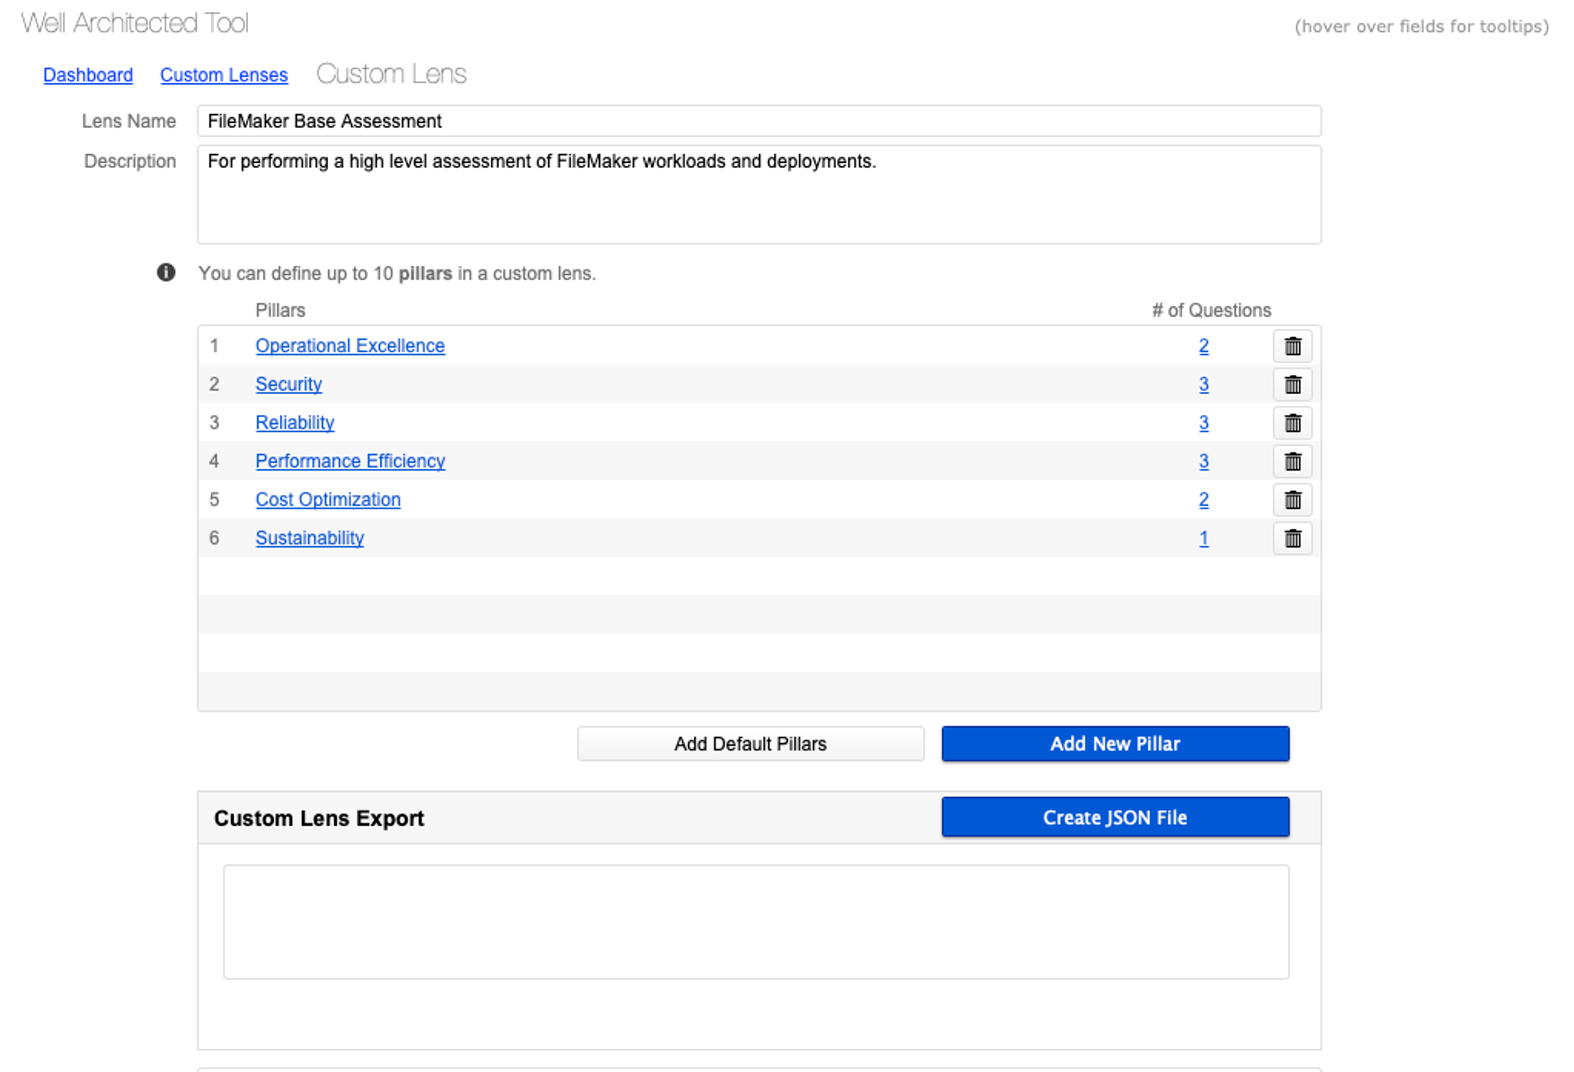Click into the Lens Name field
This screenshot has width=1574, height=1072.
coord(758,121)
